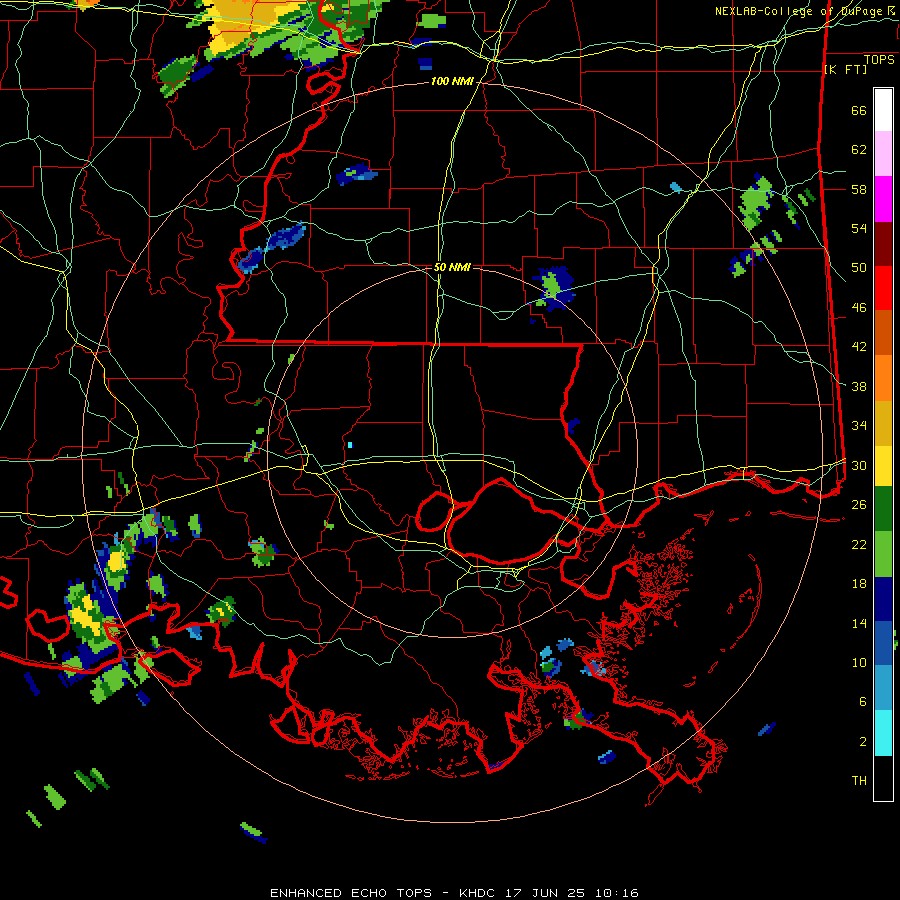This screenshot has width=900, height=900.
Task: Click the "TH" legend label
Action: 859,781
